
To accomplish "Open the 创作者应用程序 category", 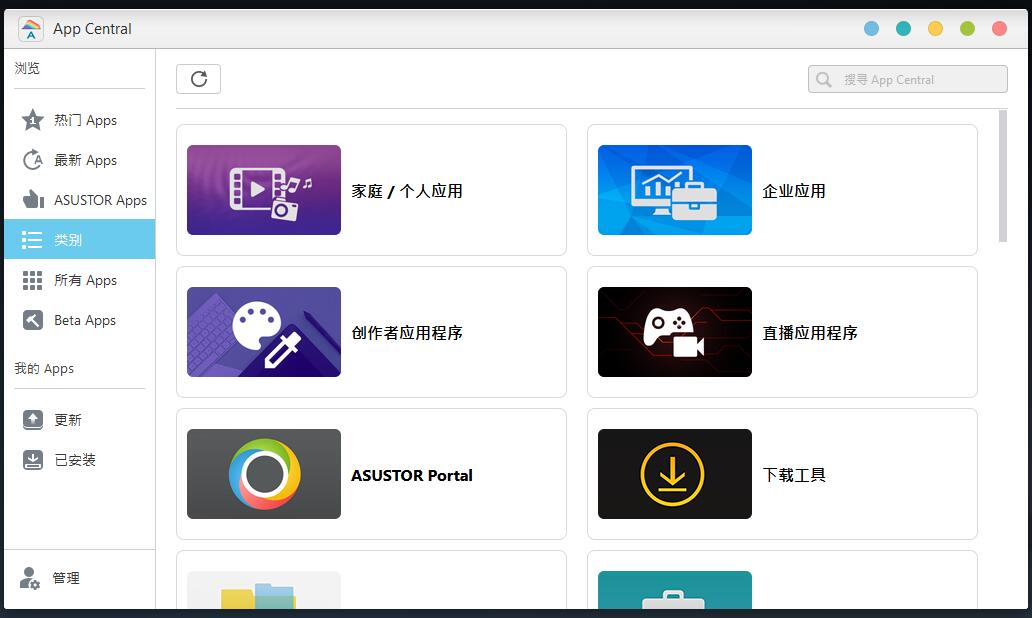I will [370, 332].
